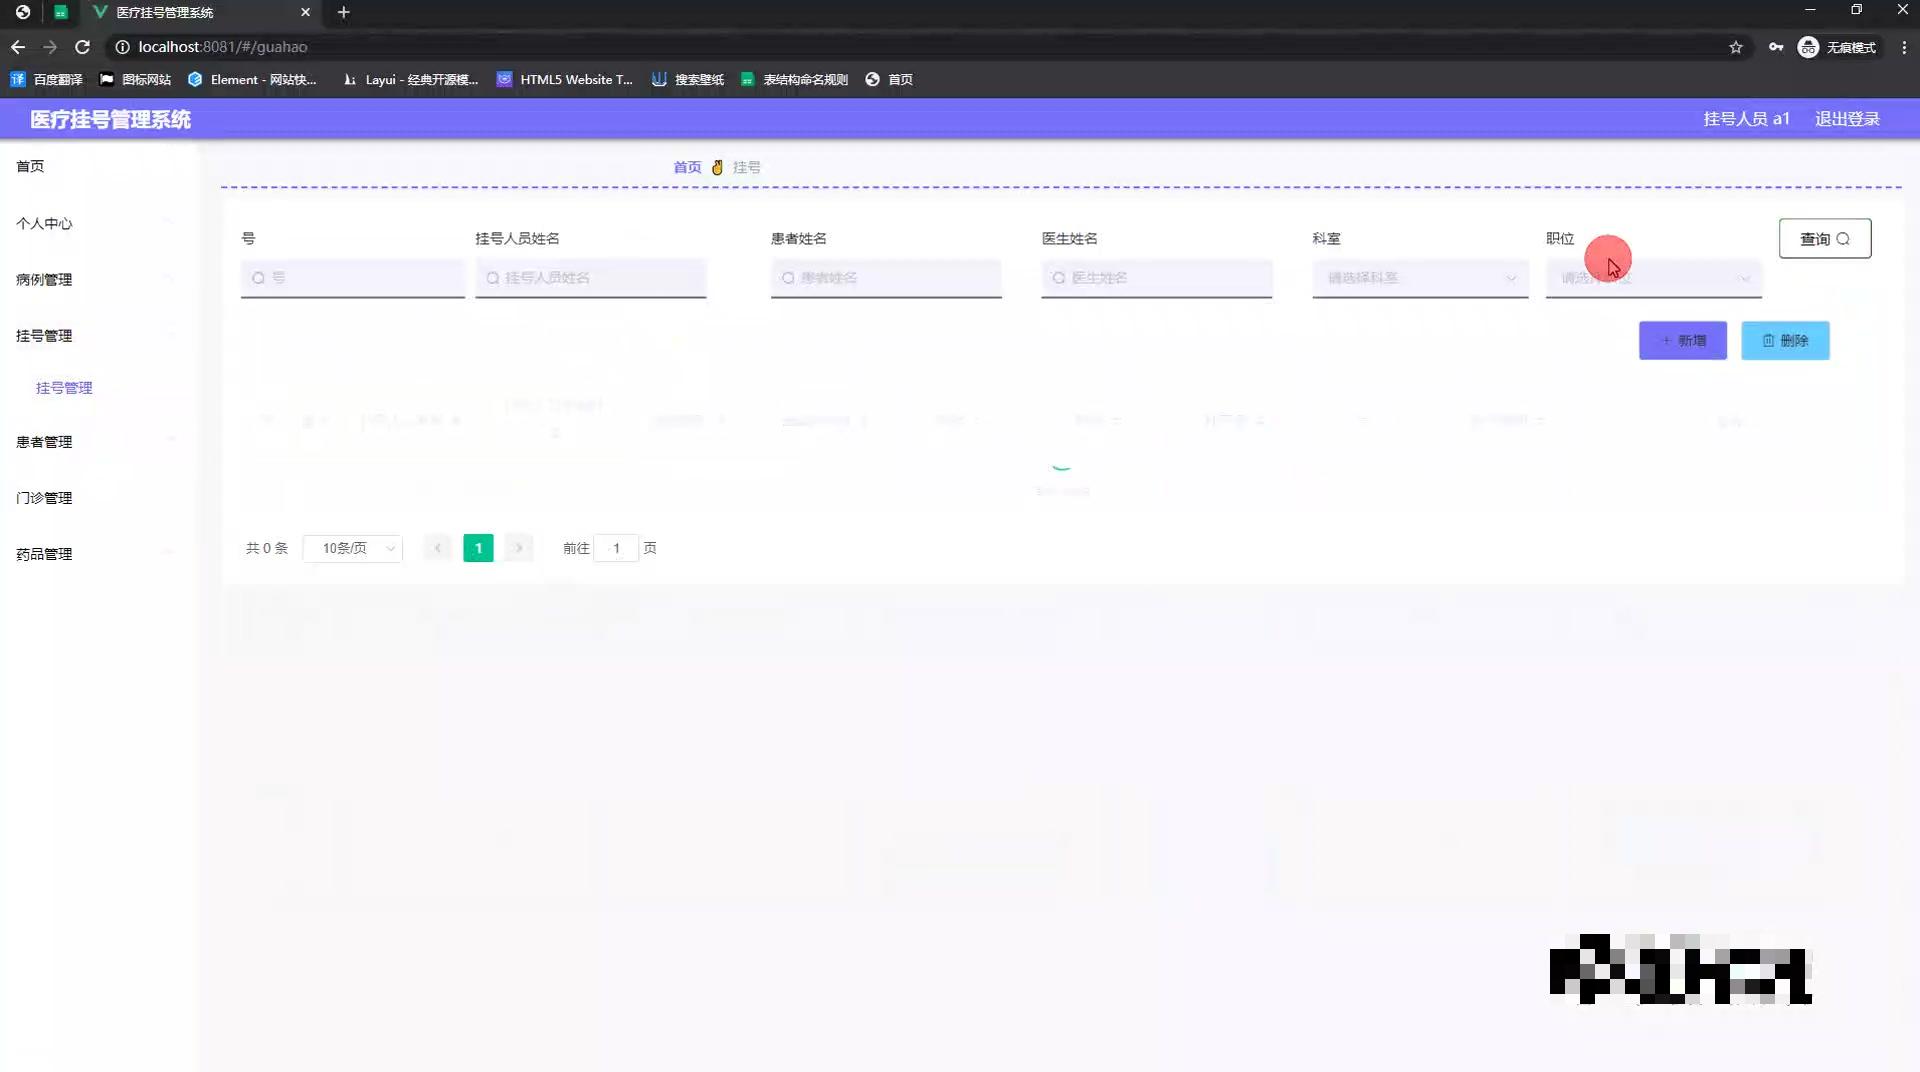Image resolution: width=1920 pixels, height=1072 pixels.
Task: Go to next page arrow
Action: [x=519, y=548]
